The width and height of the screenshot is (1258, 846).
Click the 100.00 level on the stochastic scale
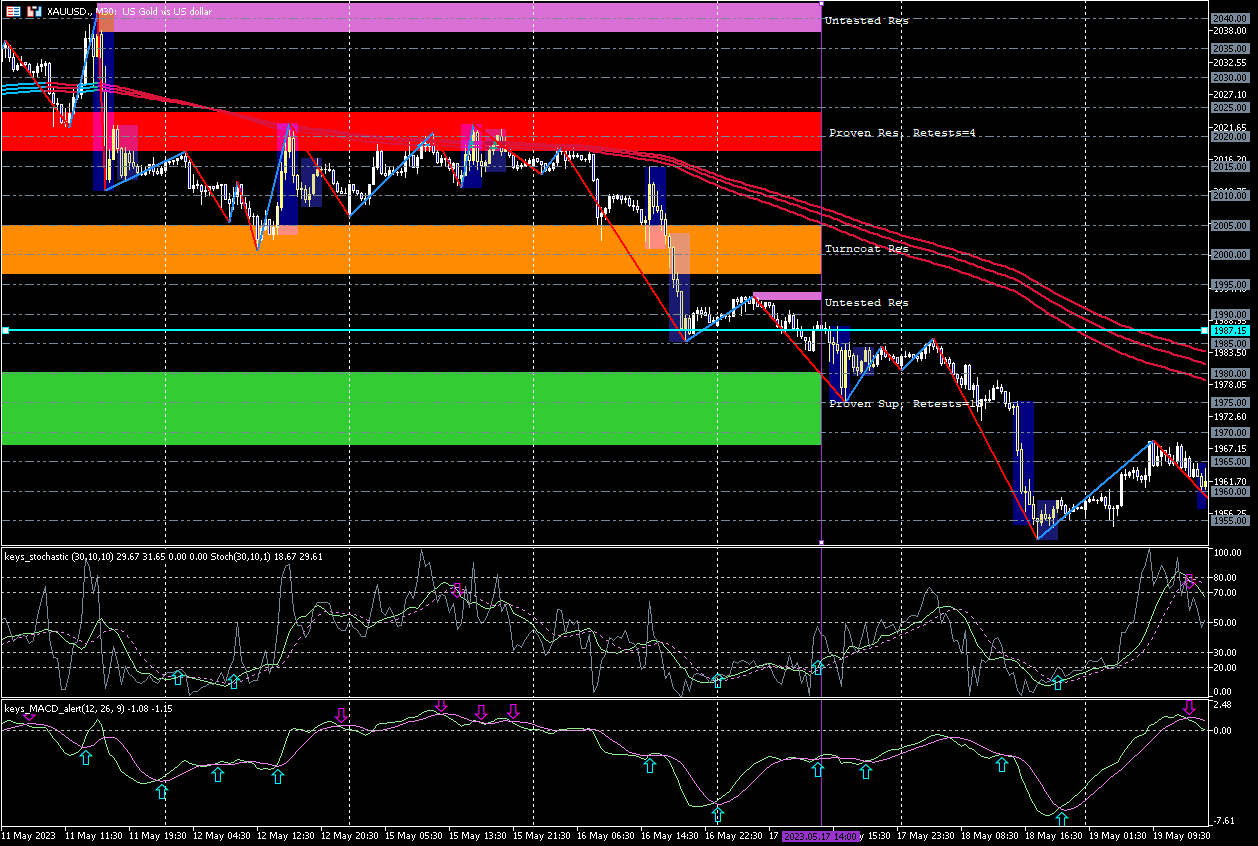(1228, 552)
